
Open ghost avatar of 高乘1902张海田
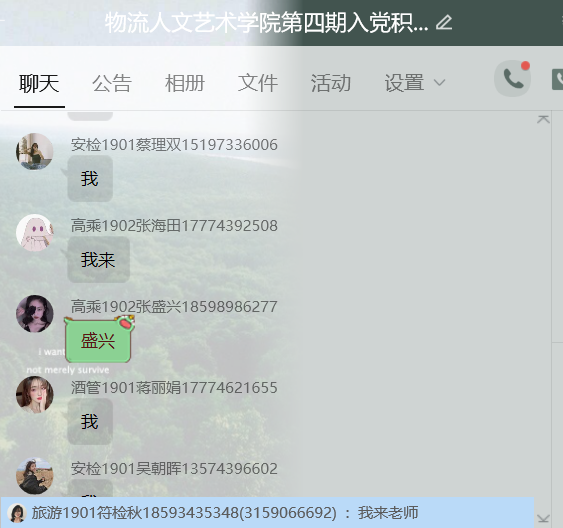pos(34,233)
